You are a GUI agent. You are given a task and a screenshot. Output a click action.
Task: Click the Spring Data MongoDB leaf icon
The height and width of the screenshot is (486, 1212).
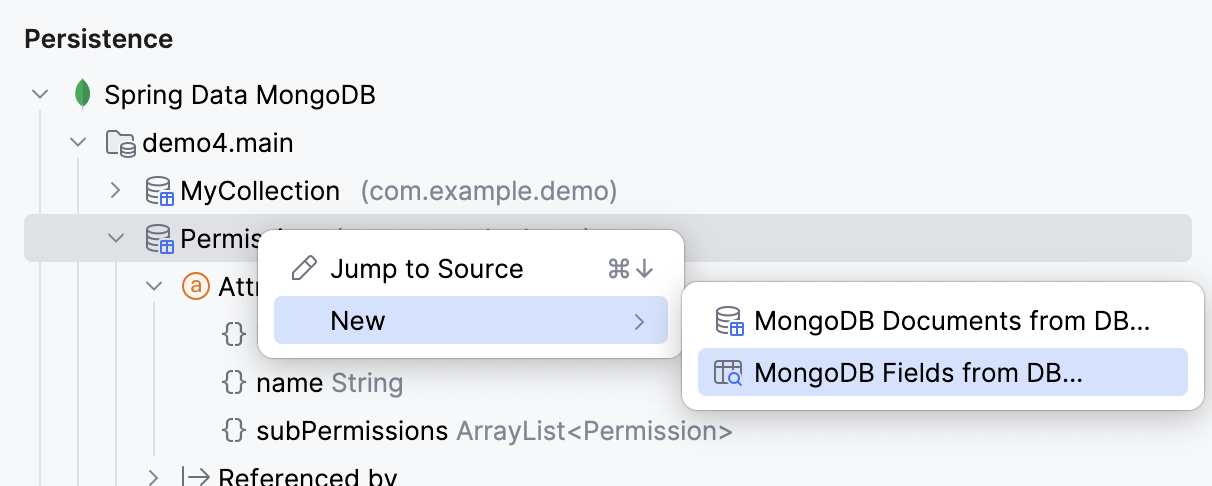tap(82, 96)
